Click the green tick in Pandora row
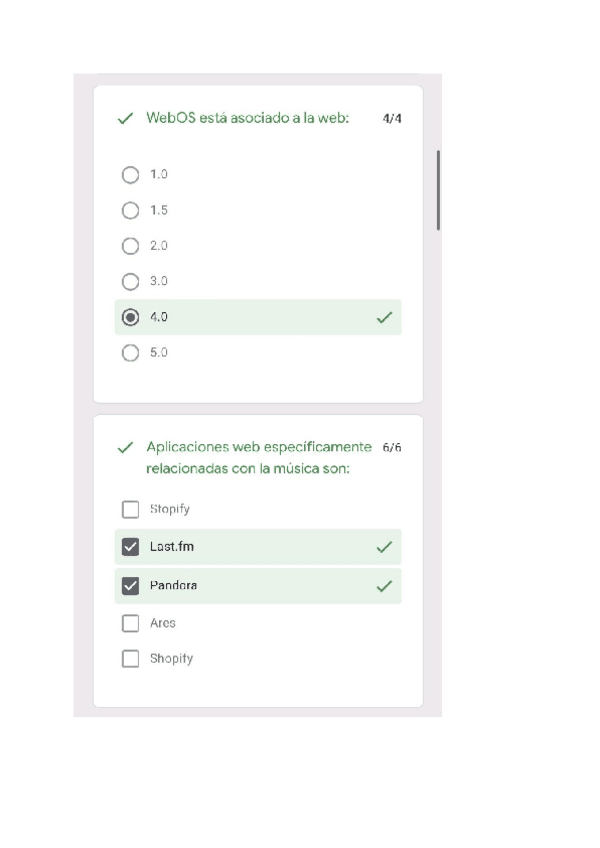This screenshot has height=848, width=600. click(383, 586)
